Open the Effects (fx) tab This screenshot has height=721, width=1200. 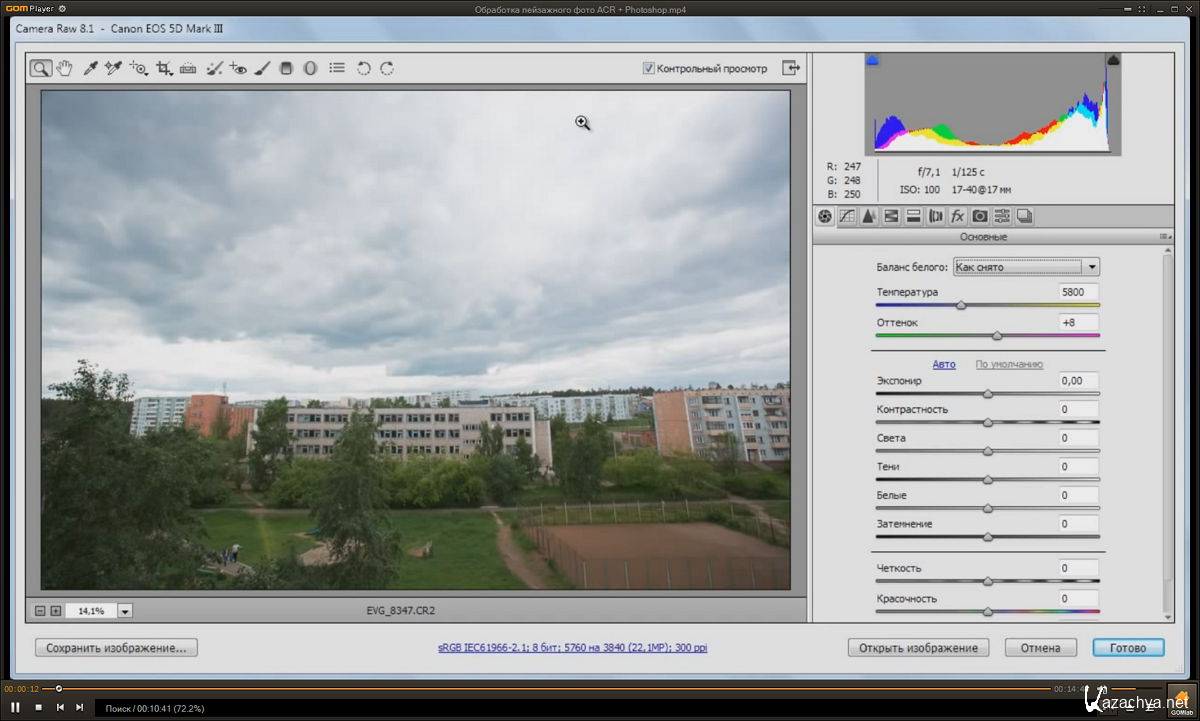click(x=957, y=216)
